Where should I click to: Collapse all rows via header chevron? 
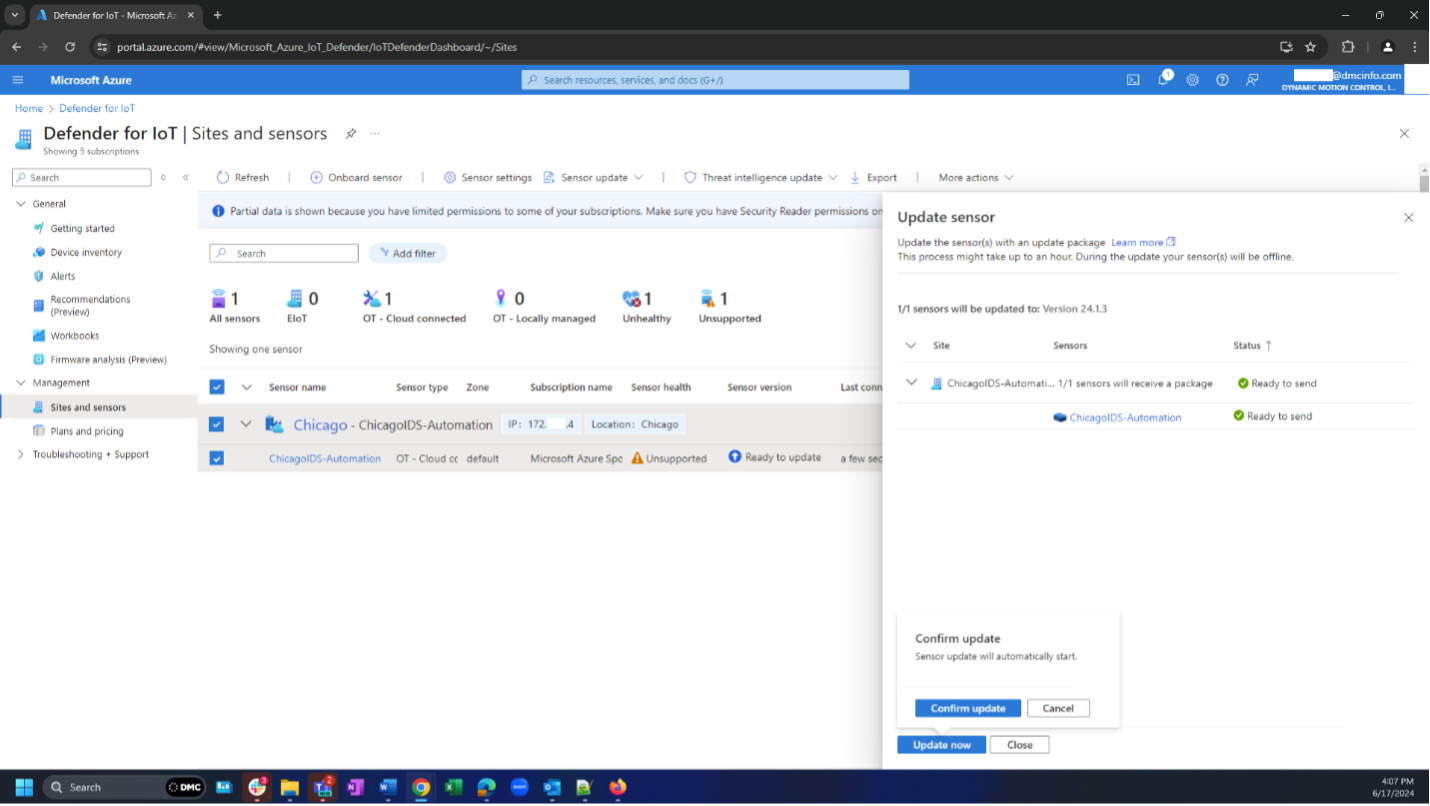coord(246,387)
